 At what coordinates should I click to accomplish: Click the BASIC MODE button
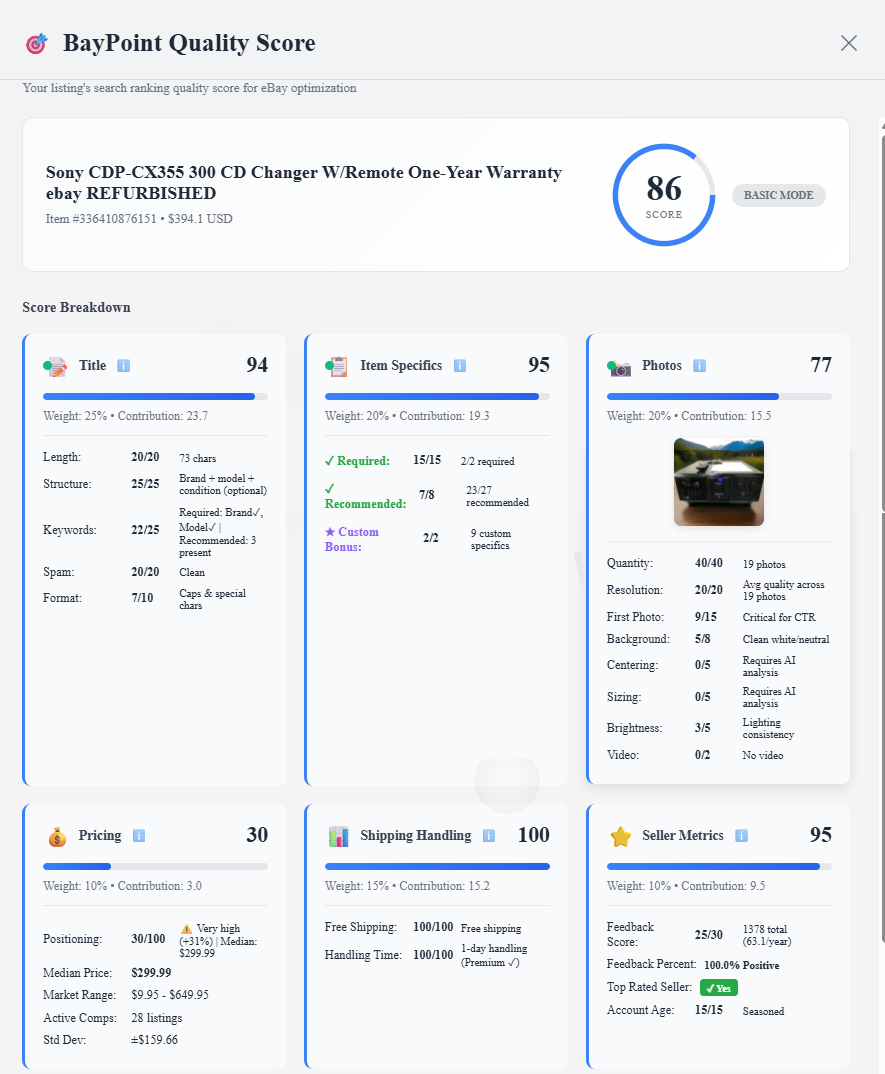tap(778, 195)
